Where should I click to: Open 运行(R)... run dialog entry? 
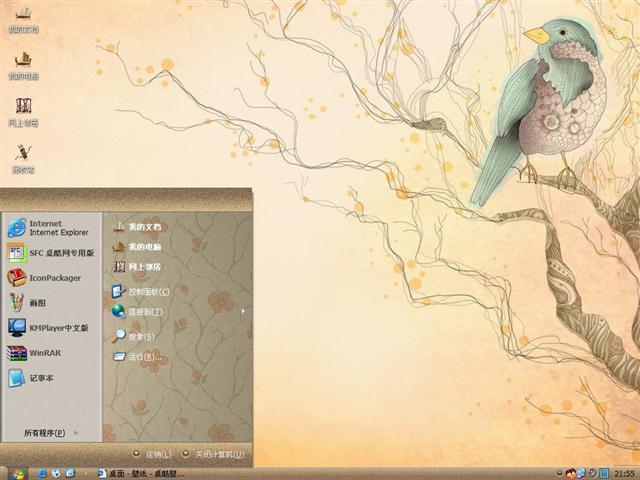coord(137,356)
